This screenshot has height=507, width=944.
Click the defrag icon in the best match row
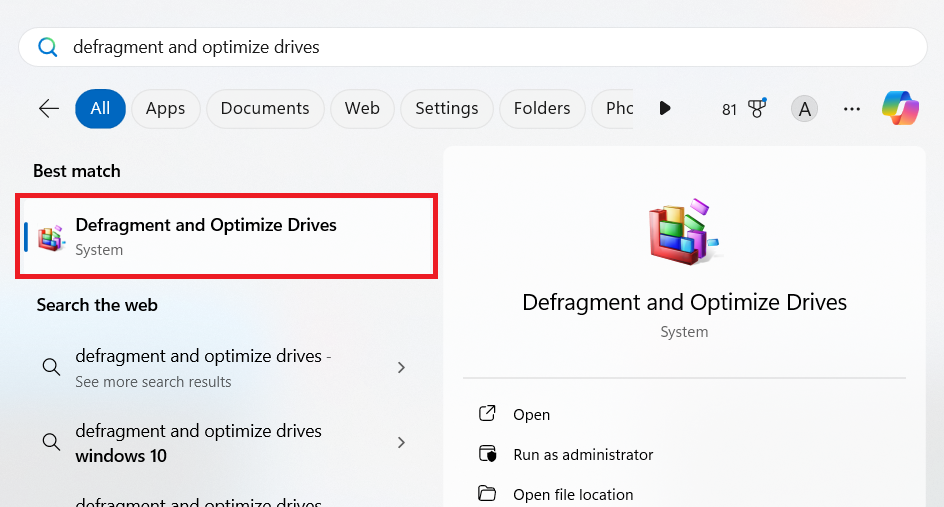tap(51, 237)
